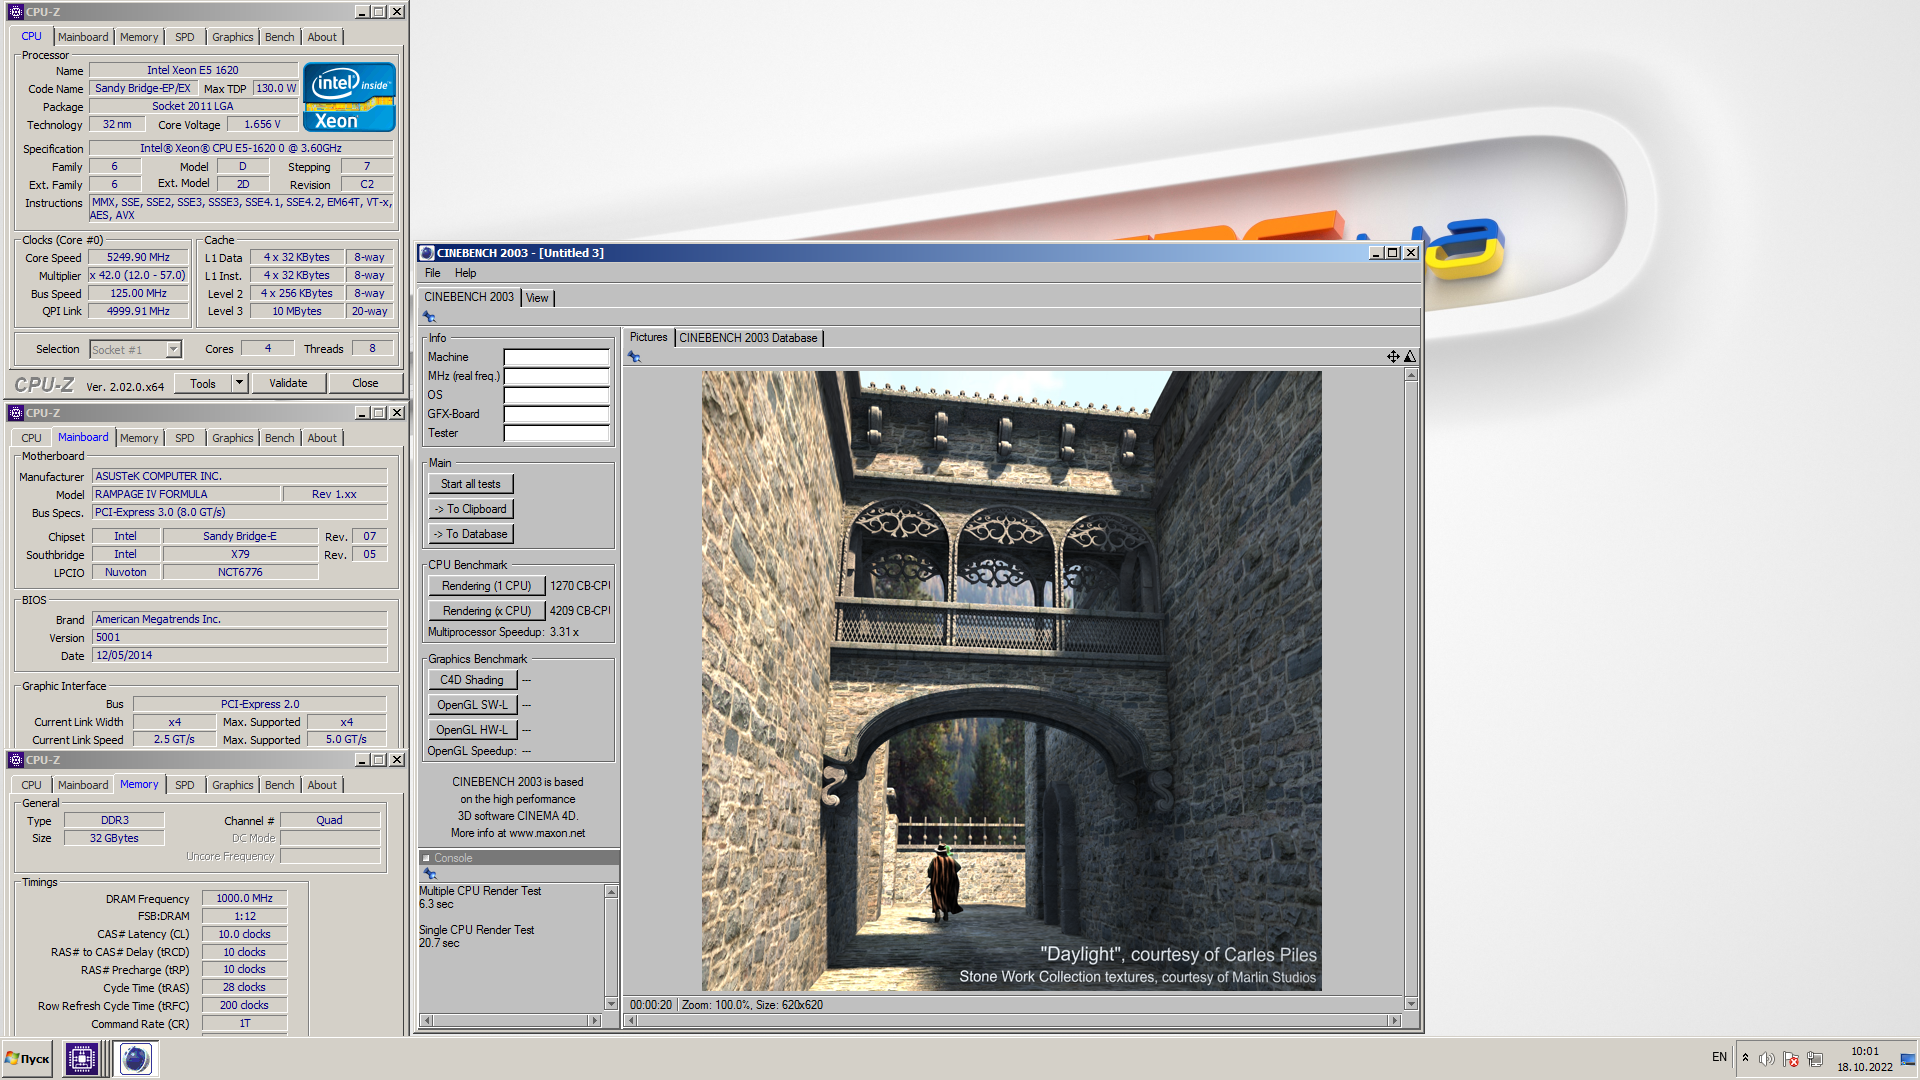This screenshot has height=1080, width=1920.
Task: Switch to View tab in CINEBENCH
Action: click(537, 298)
